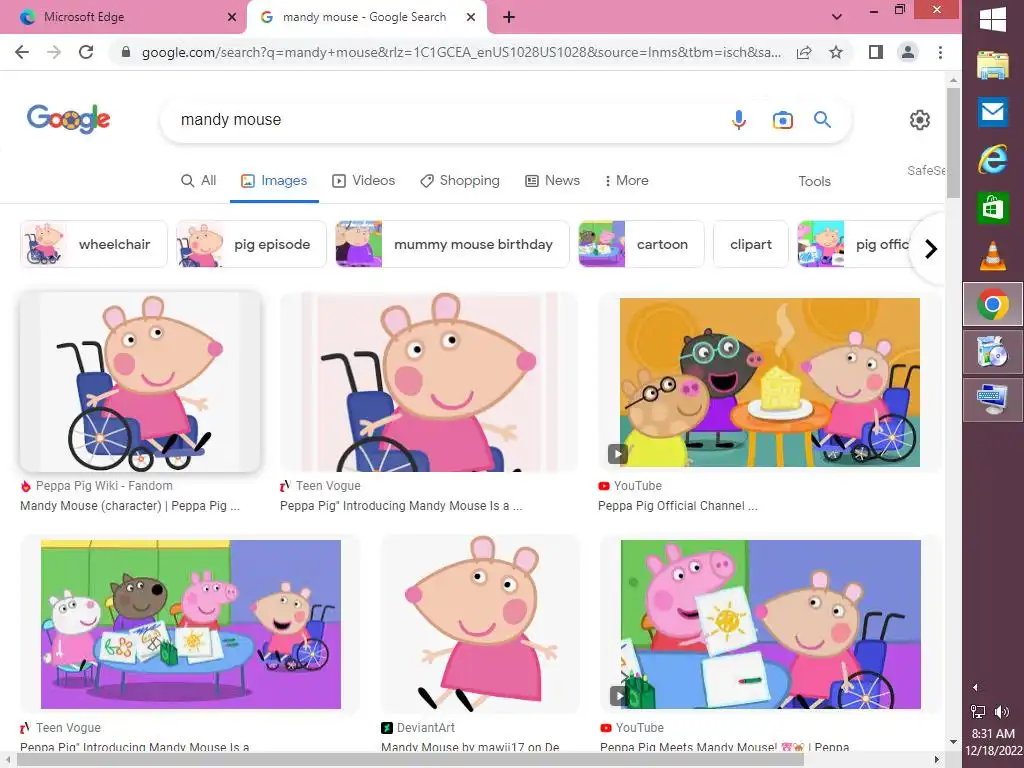
Task: Open Google quick settings gear
Action: (x=920, y=120)
